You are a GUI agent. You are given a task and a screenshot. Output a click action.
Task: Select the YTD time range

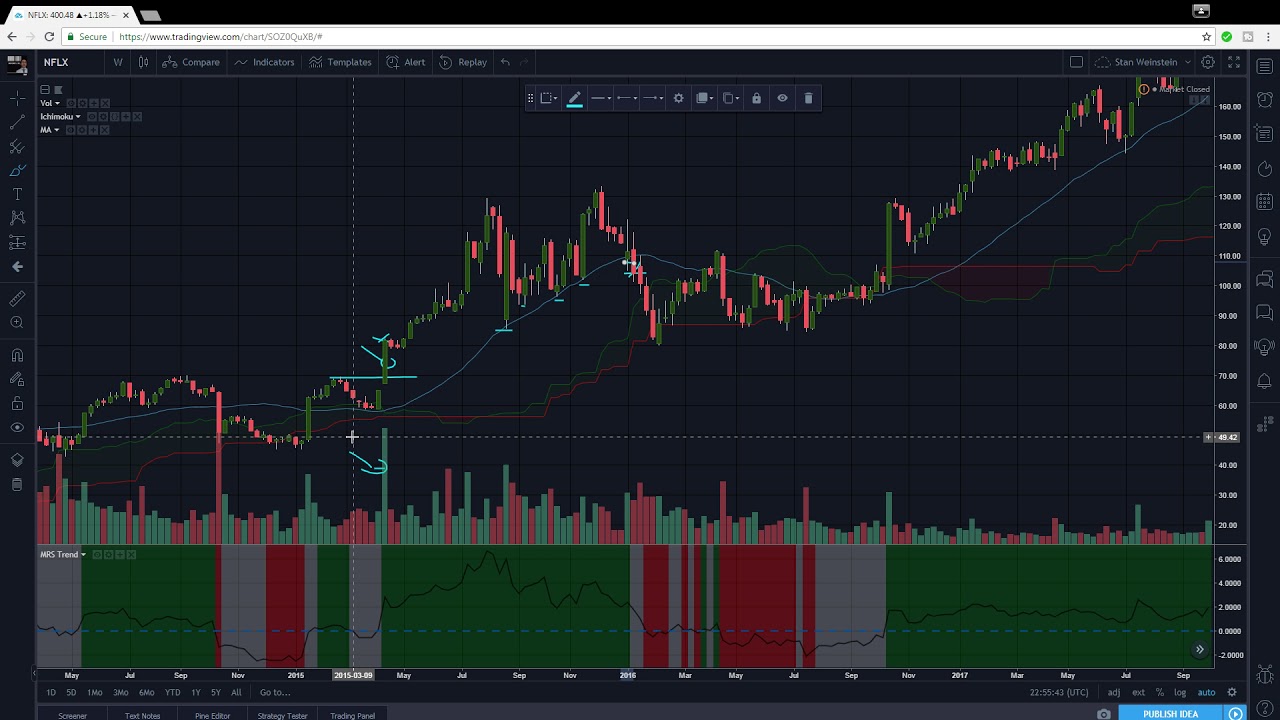tap(172, 692)
